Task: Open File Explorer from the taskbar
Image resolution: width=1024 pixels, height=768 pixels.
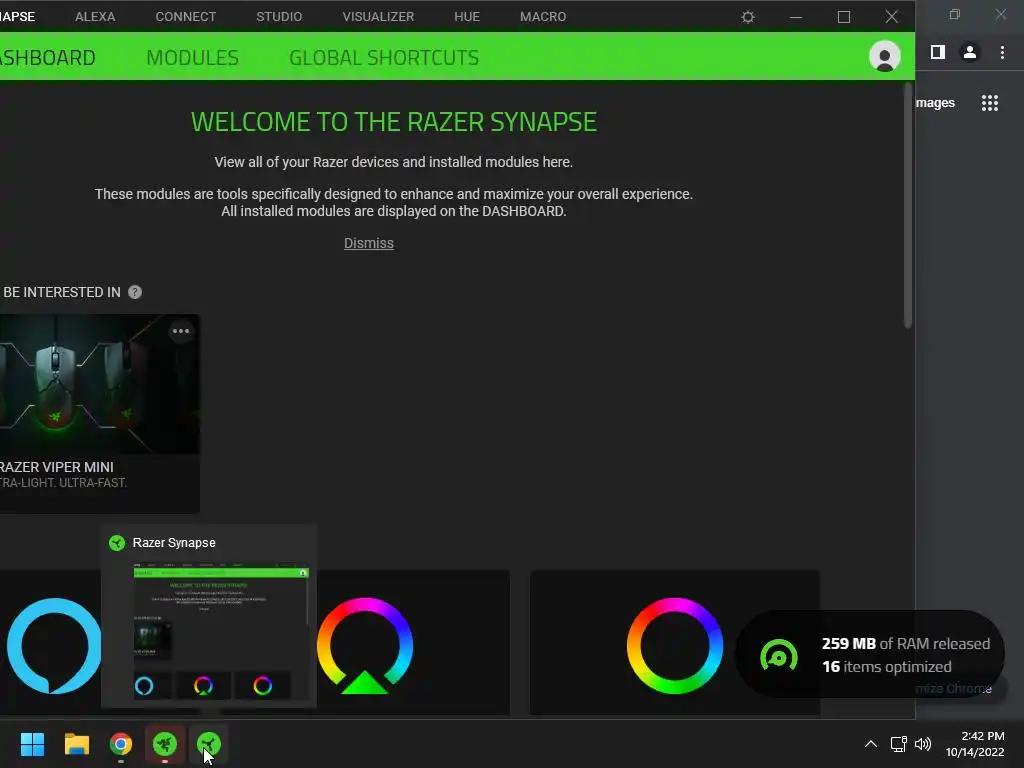Action: (x=76, y=744)
